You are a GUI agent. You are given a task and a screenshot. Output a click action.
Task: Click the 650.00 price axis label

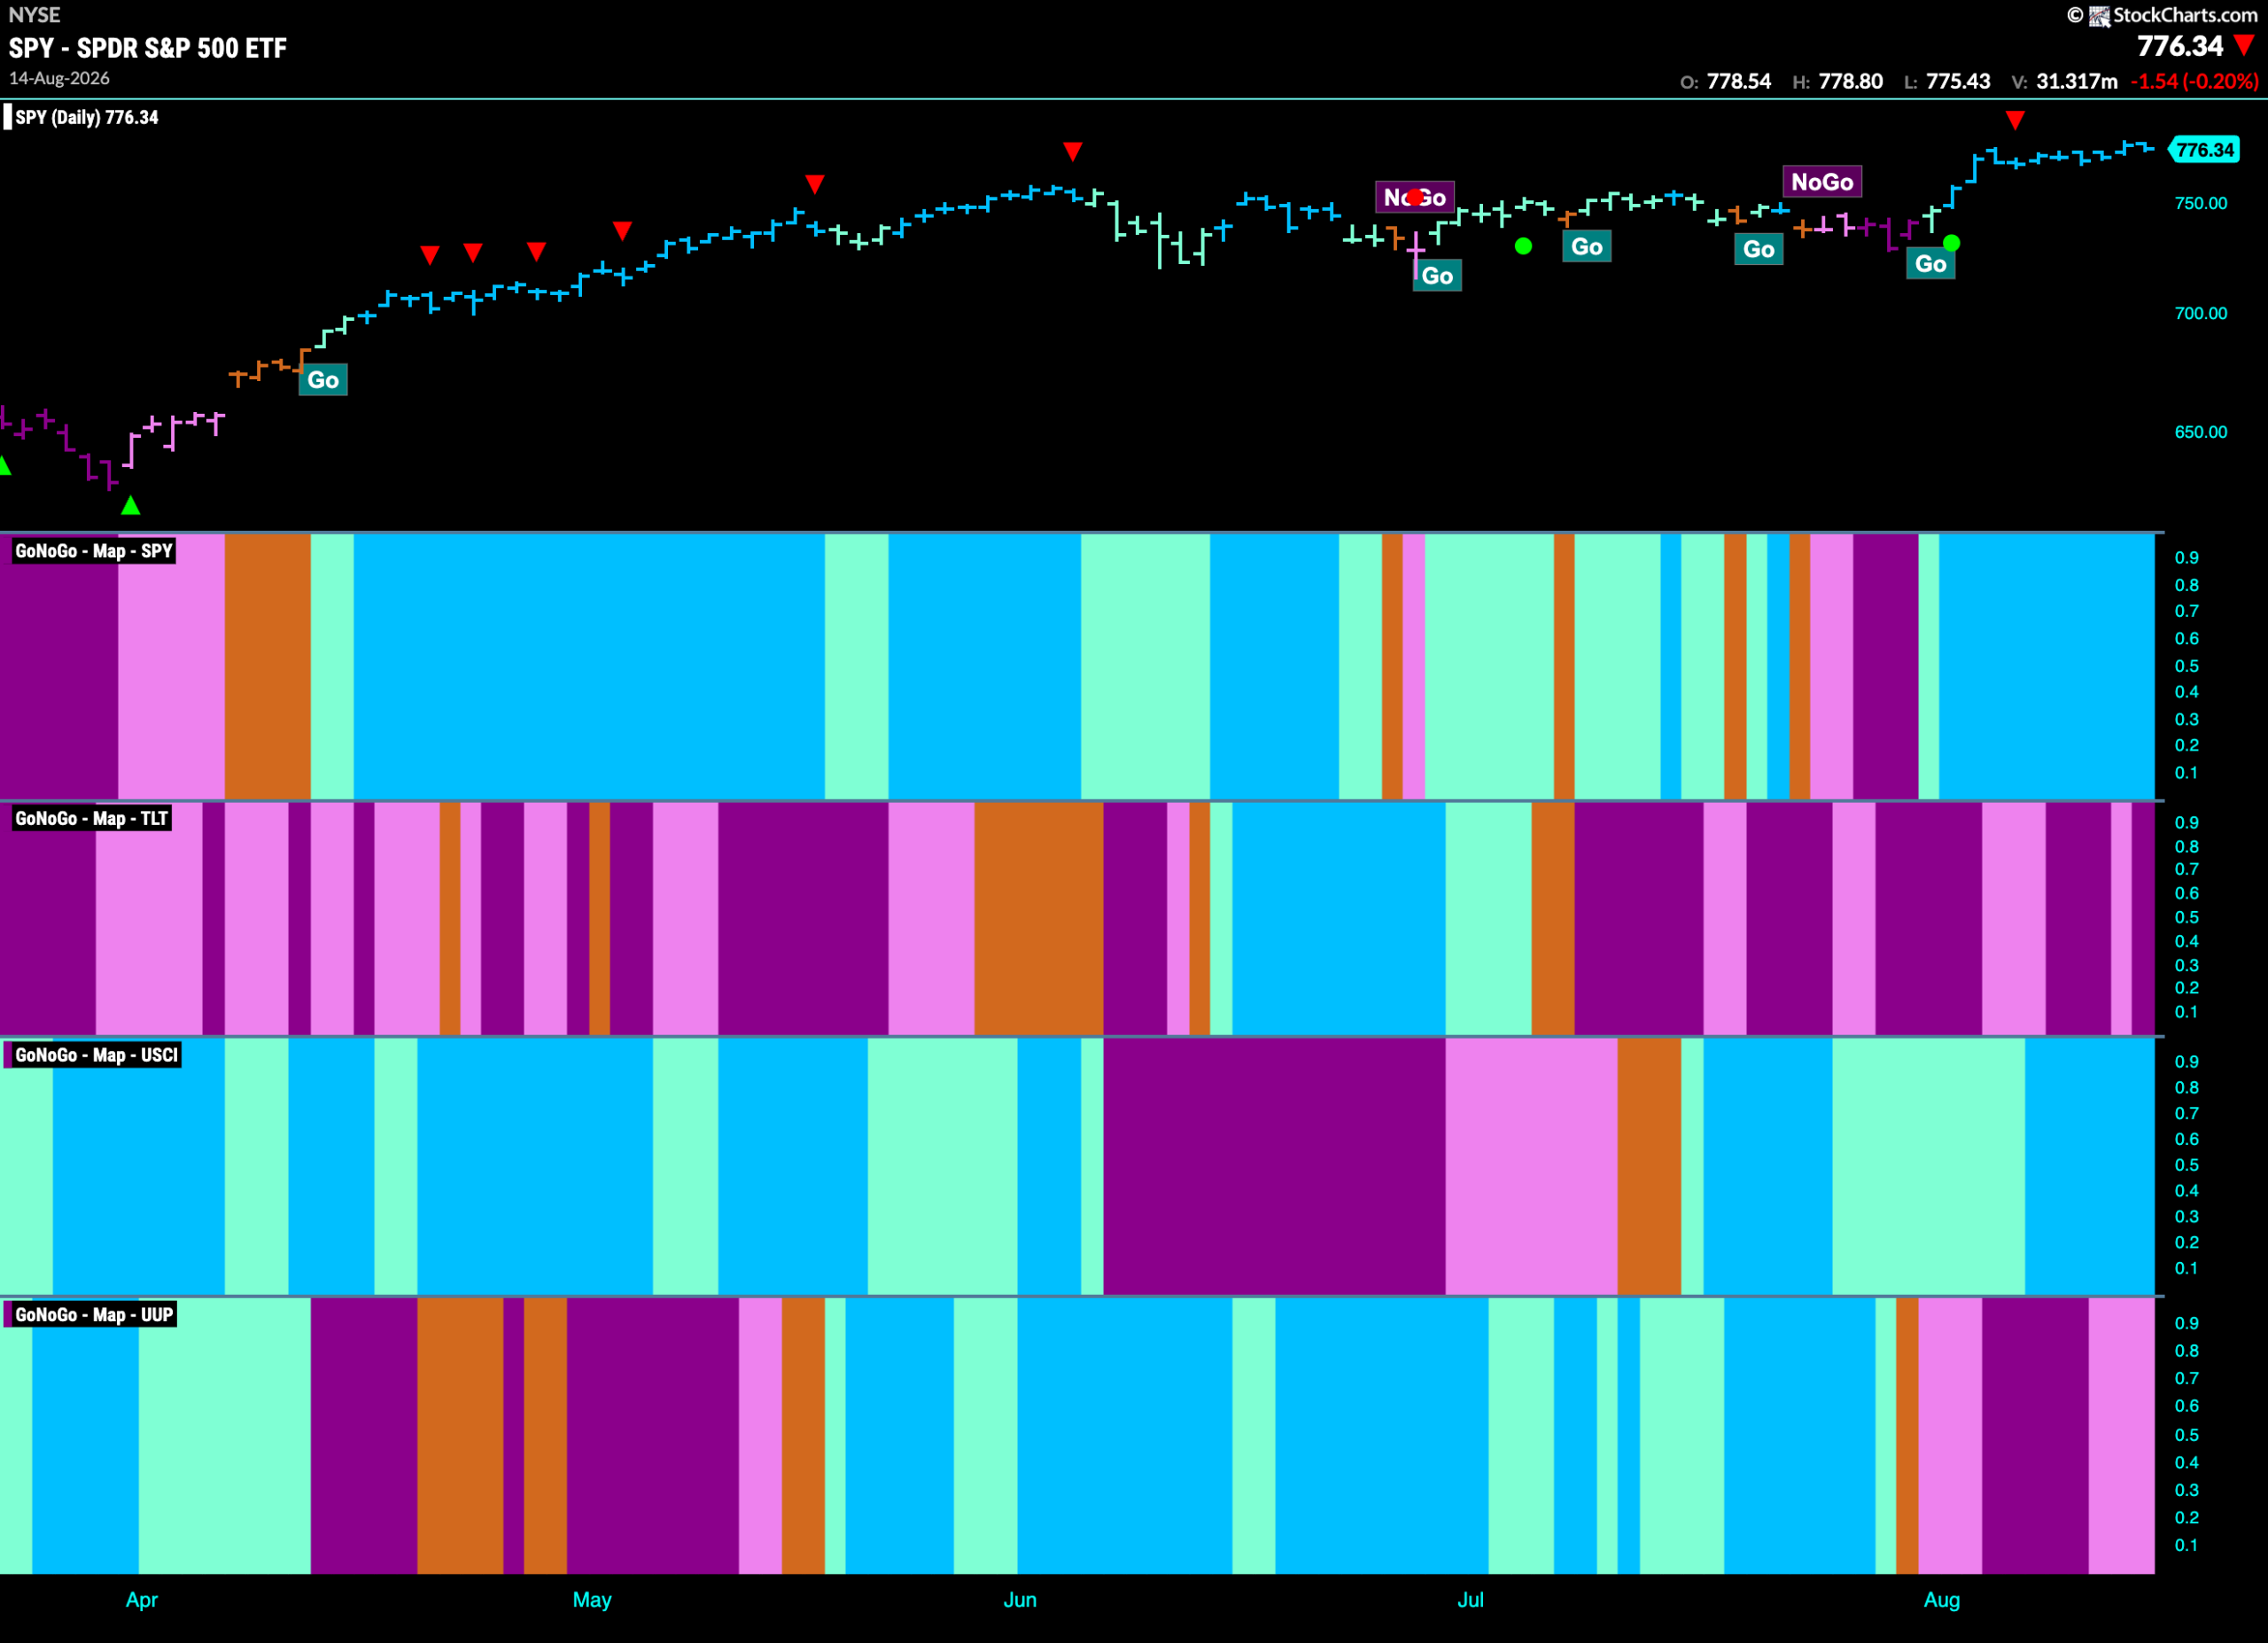pos(2201,432)
